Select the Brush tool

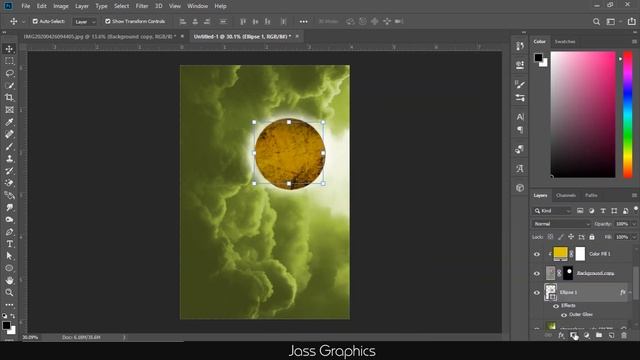point(9,147)
